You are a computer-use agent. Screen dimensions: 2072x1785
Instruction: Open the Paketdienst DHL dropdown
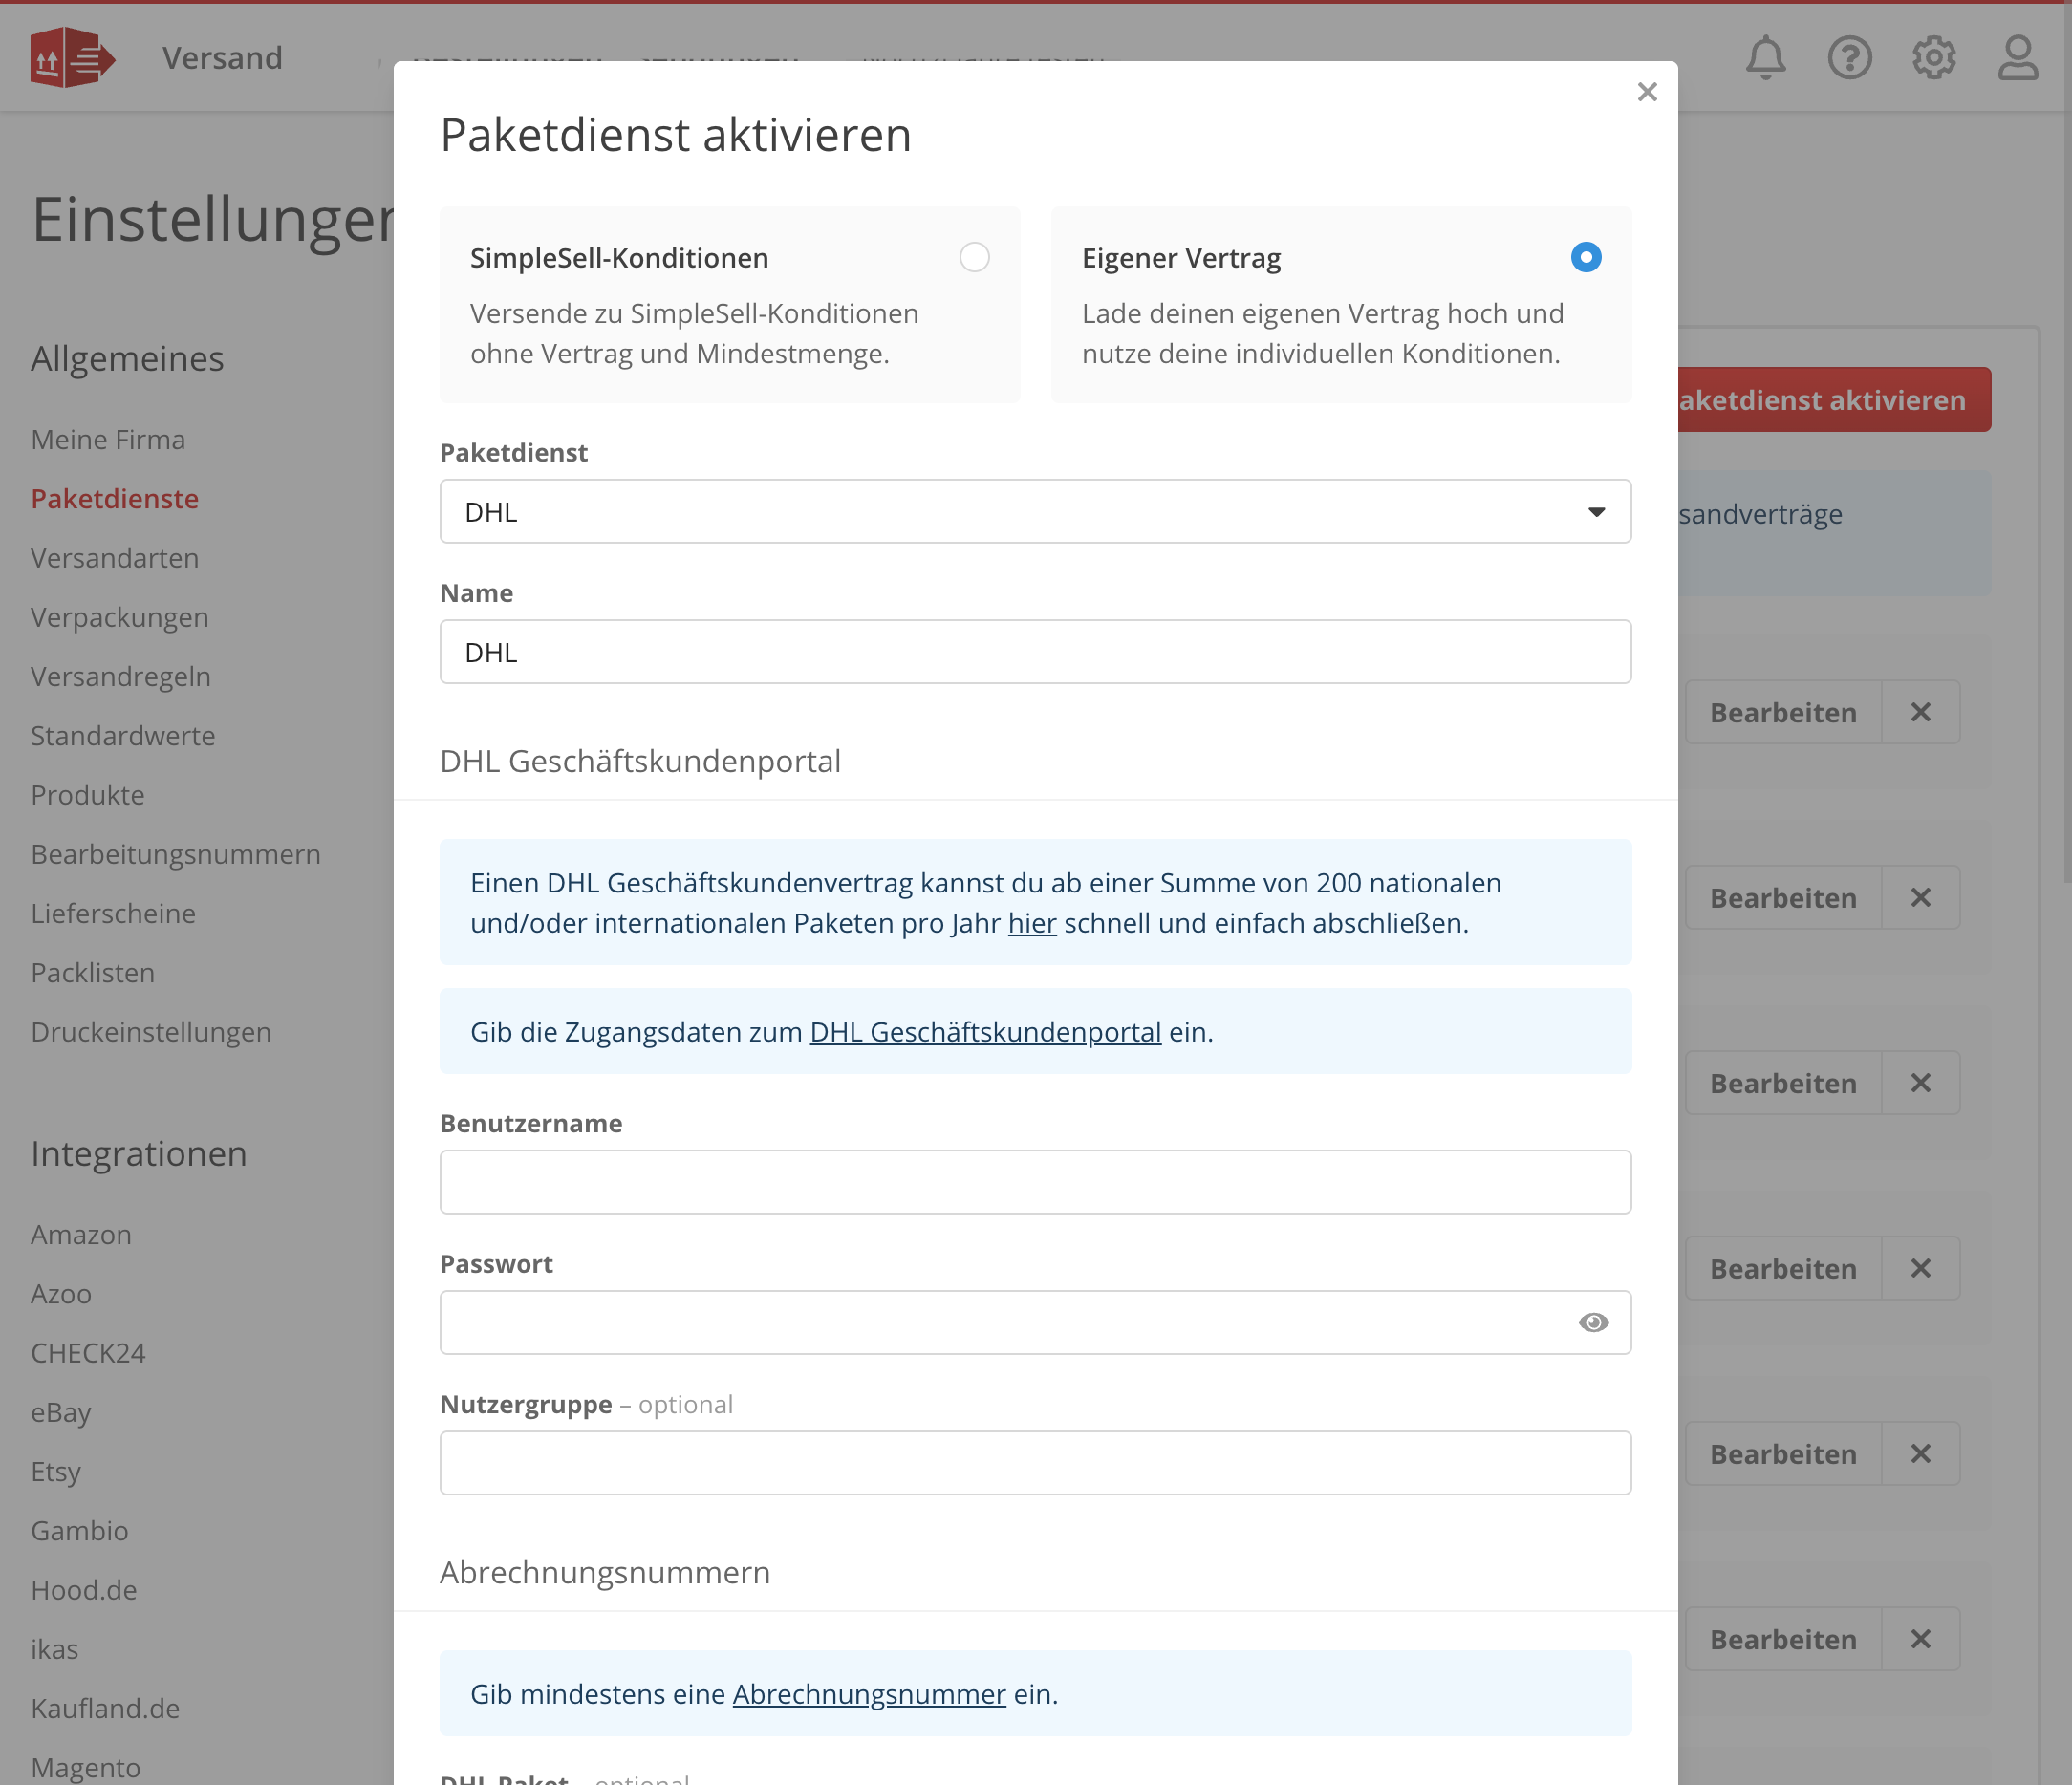(x=1035, y=511)
